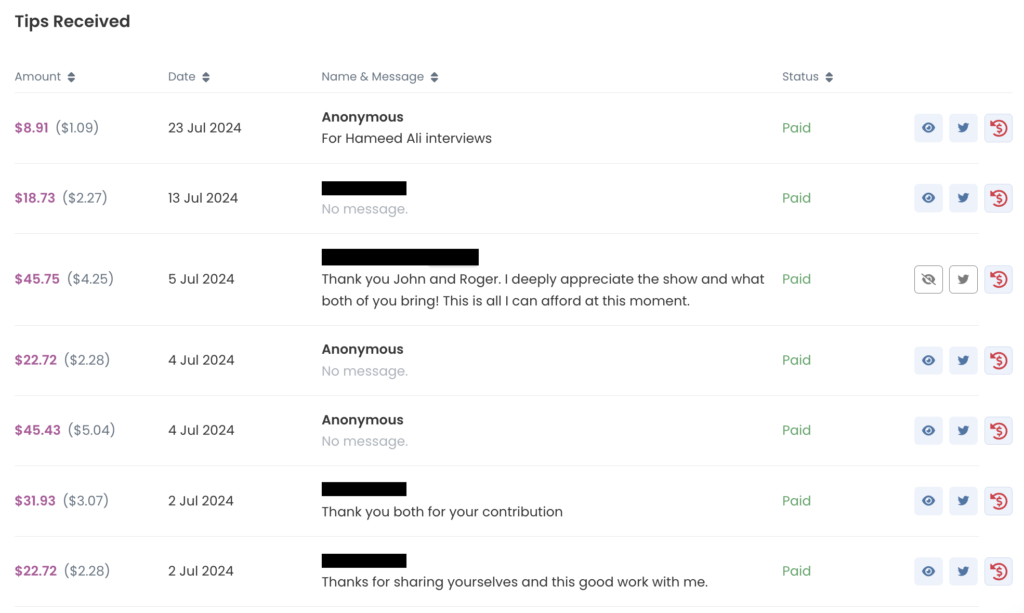Click Twitter icon for last $22.72 tip, 2 Jul
The width and height of the screenshot is (1024, 613).
(963, 571)
